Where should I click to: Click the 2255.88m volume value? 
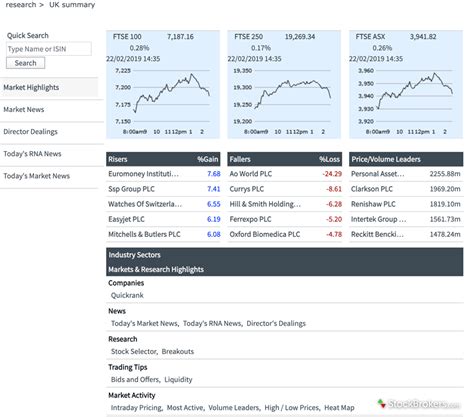click(x=445, y=174)
